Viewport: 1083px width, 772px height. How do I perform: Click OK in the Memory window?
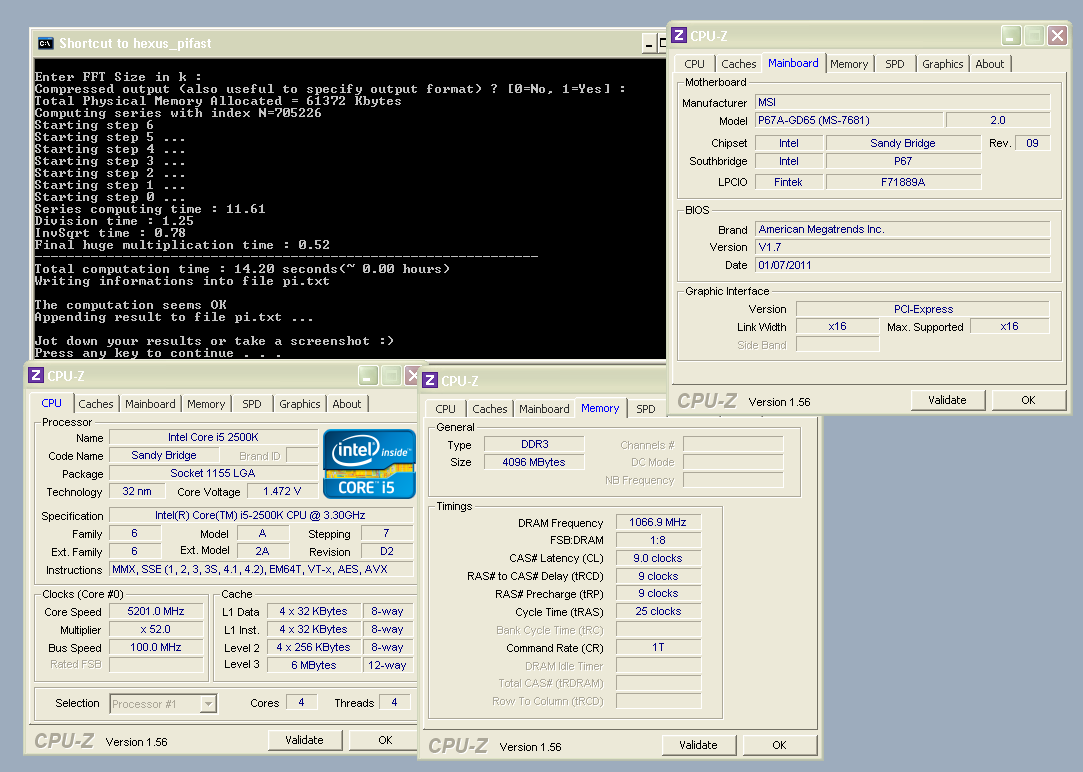[779, 745]
